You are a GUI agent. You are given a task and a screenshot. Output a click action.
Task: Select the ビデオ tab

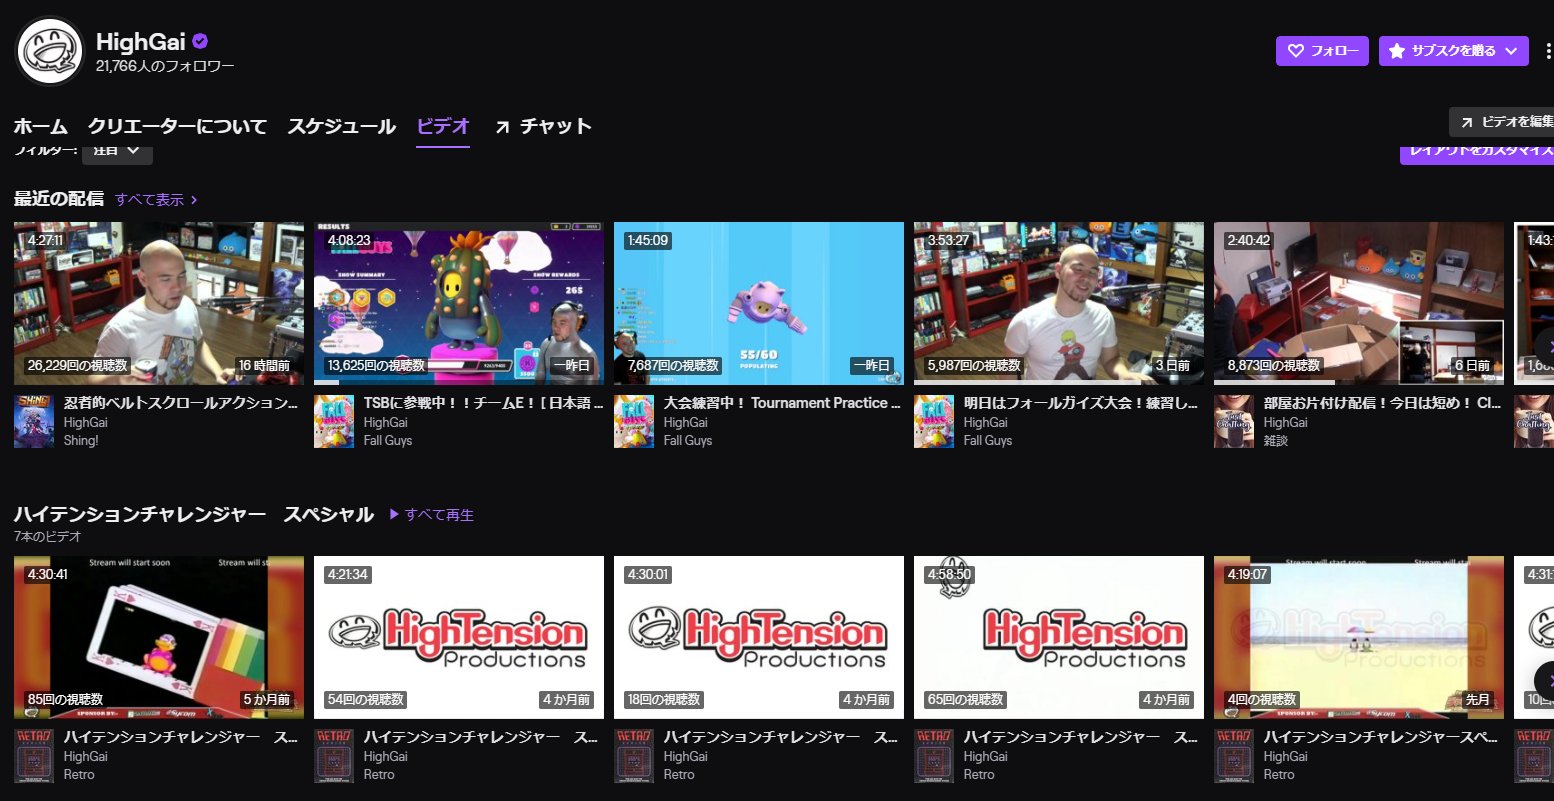click(443, 126)
